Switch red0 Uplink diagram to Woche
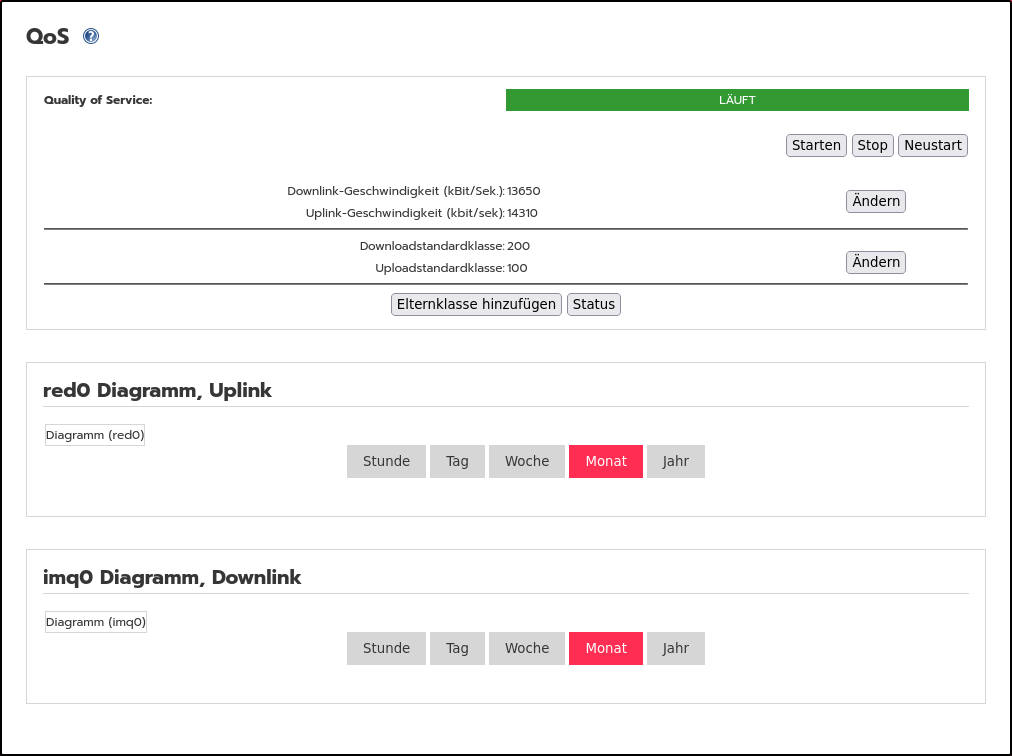Screen dimensions: 1012x756 point(526,461)
